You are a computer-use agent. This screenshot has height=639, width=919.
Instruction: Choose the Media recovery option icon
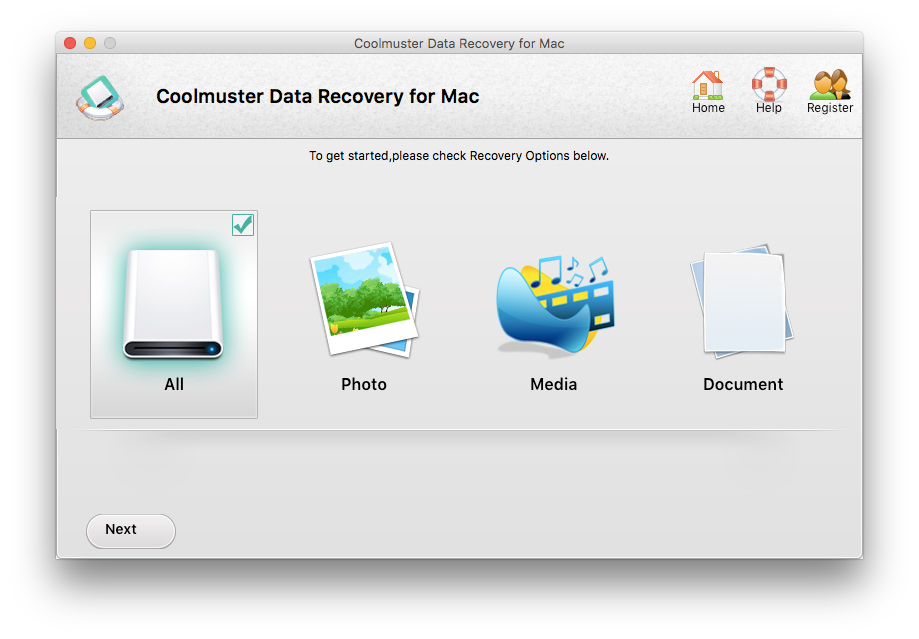point(554,305)
